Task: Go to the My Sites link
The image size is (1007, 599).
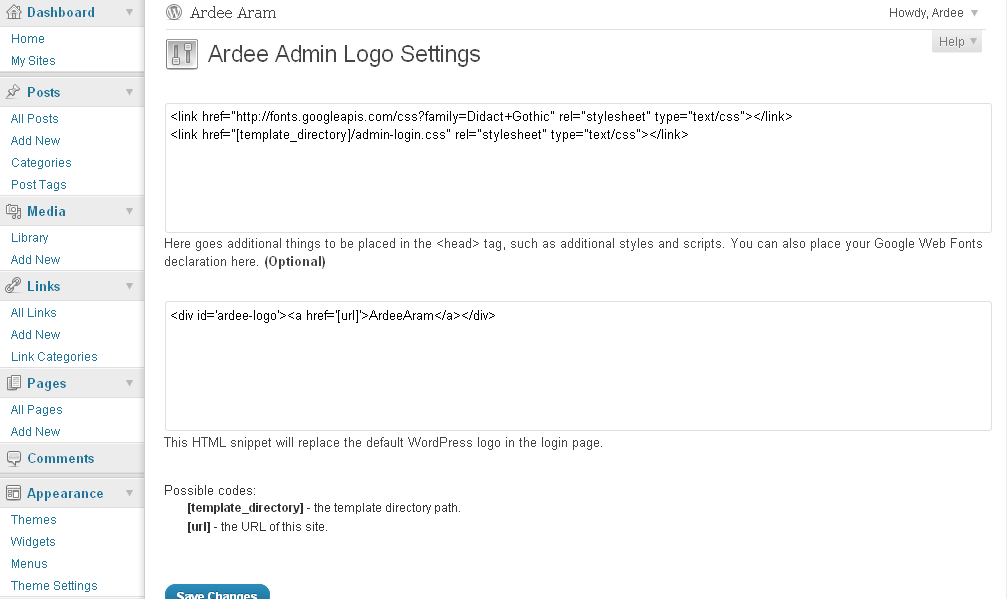Action: tap(33, 60)
